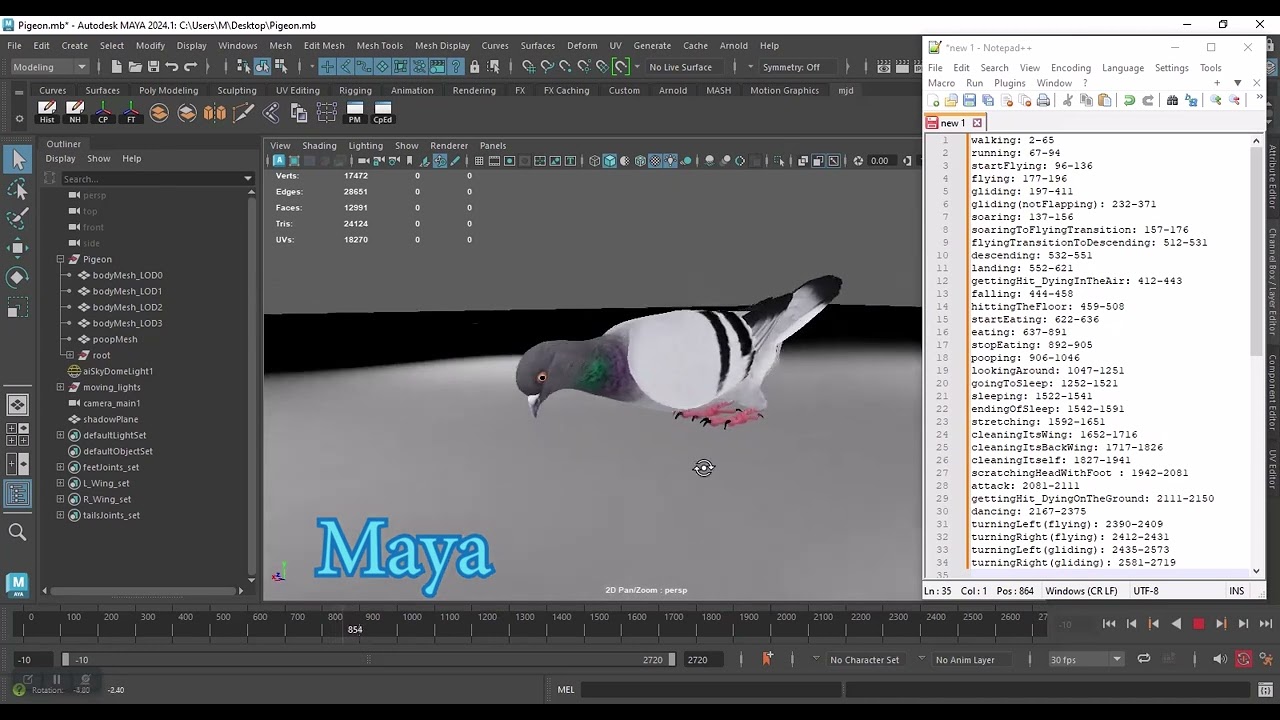Create a new scene in Maya toolbar
This screenshot has height=720, width=1280.
(x=117, y=67)
